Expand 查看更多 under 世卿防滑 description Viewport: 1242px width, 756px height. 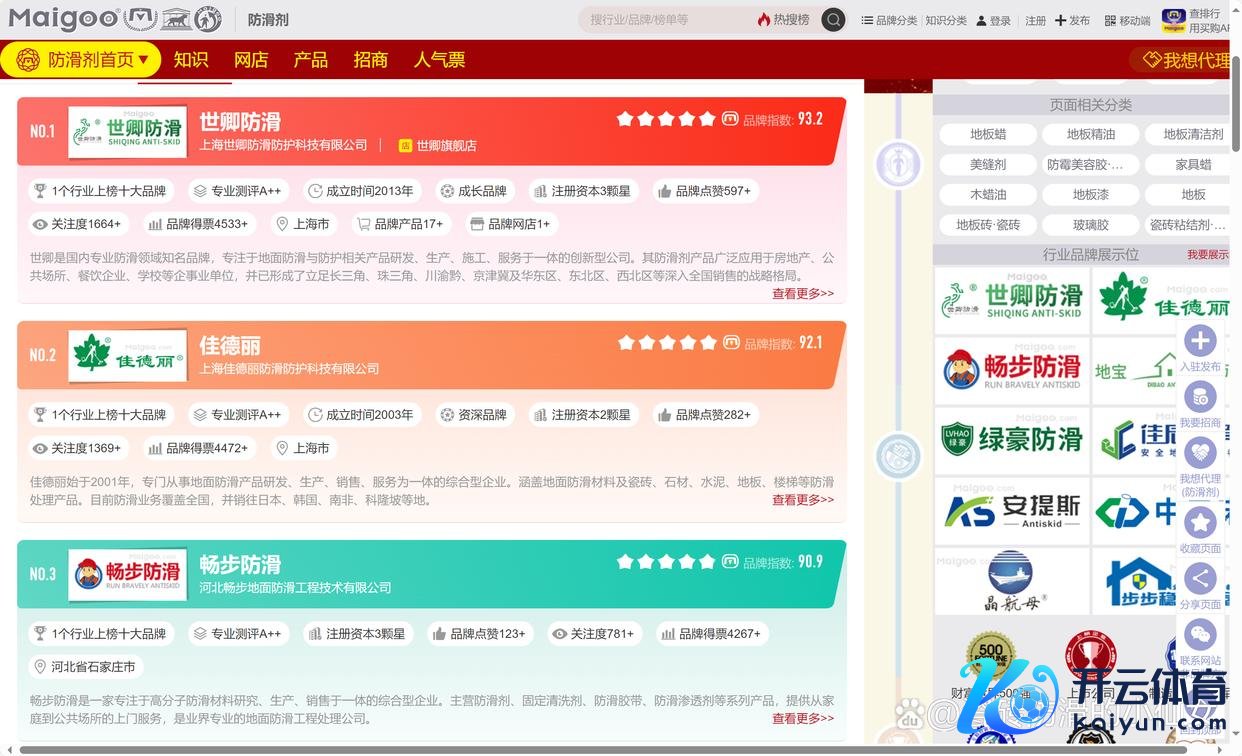click(802, 294)
